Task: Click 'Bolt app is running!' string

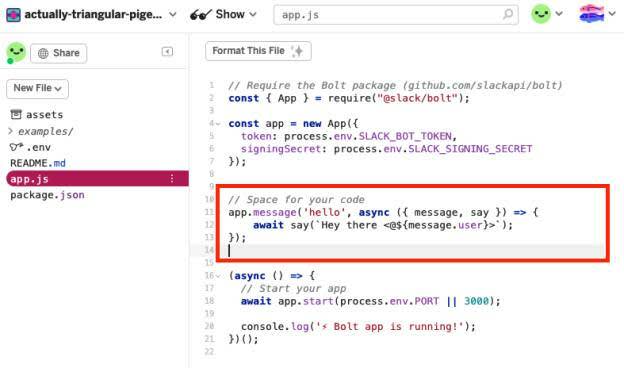Action: pyautogui.click(x=390, y=326)
